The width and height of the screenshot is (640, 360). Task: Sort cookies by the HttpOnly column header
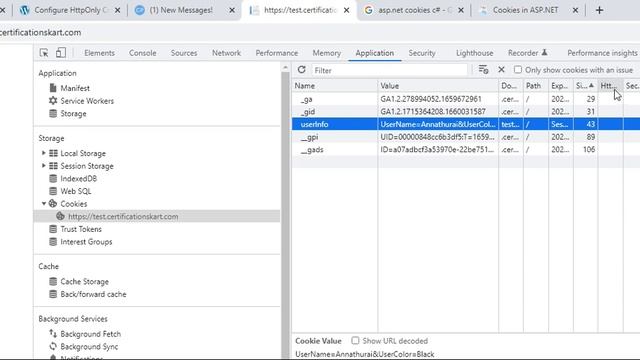point(611,86)
